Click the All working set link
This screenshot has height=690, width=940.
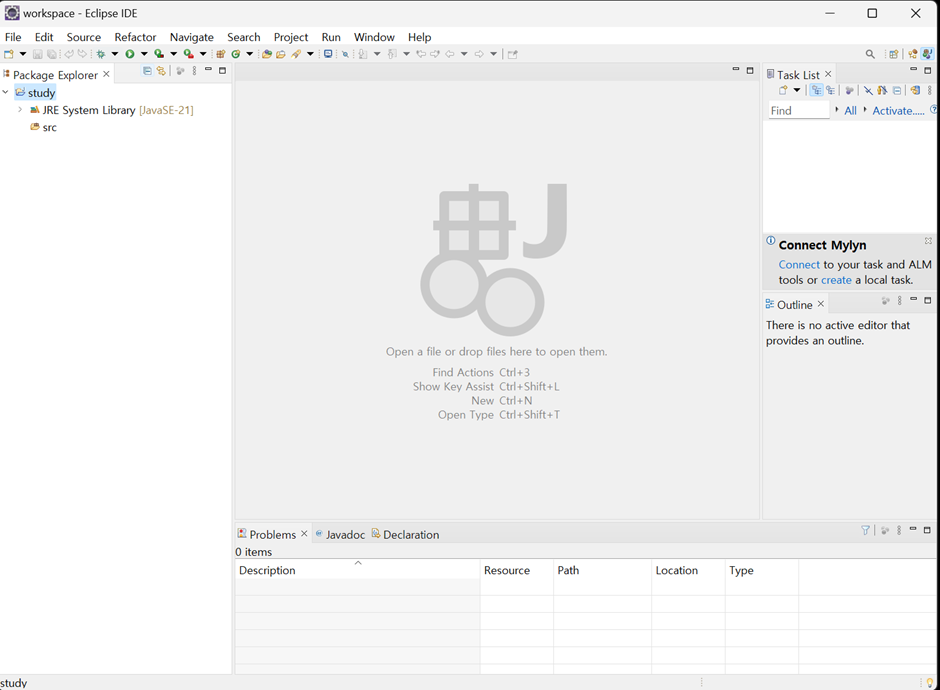pos(850,111)
